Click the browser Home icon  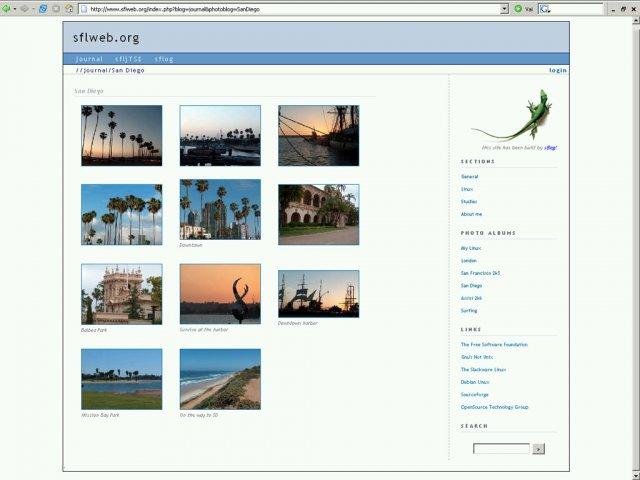tap(69, 9)
